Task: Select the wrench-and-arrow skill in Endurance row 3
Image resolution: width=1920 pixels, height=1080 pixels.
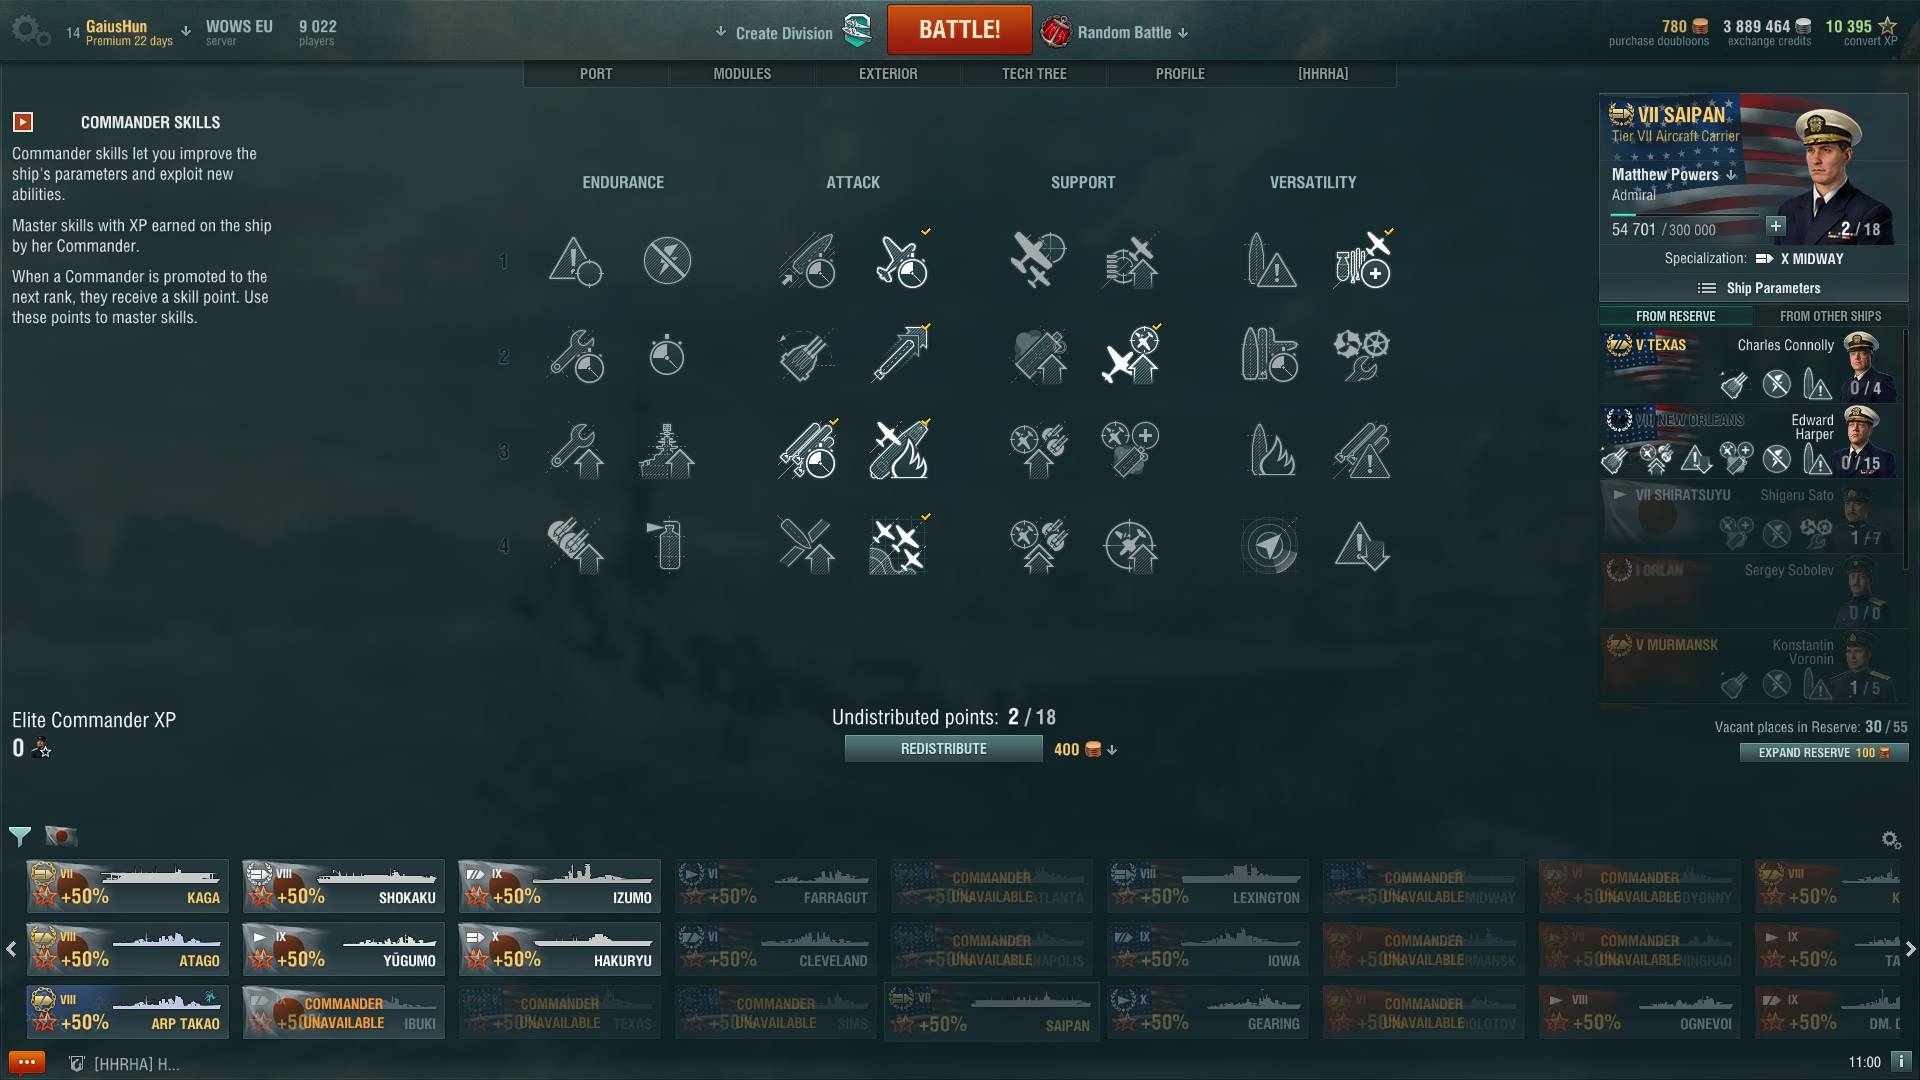Action: point(576,451)
